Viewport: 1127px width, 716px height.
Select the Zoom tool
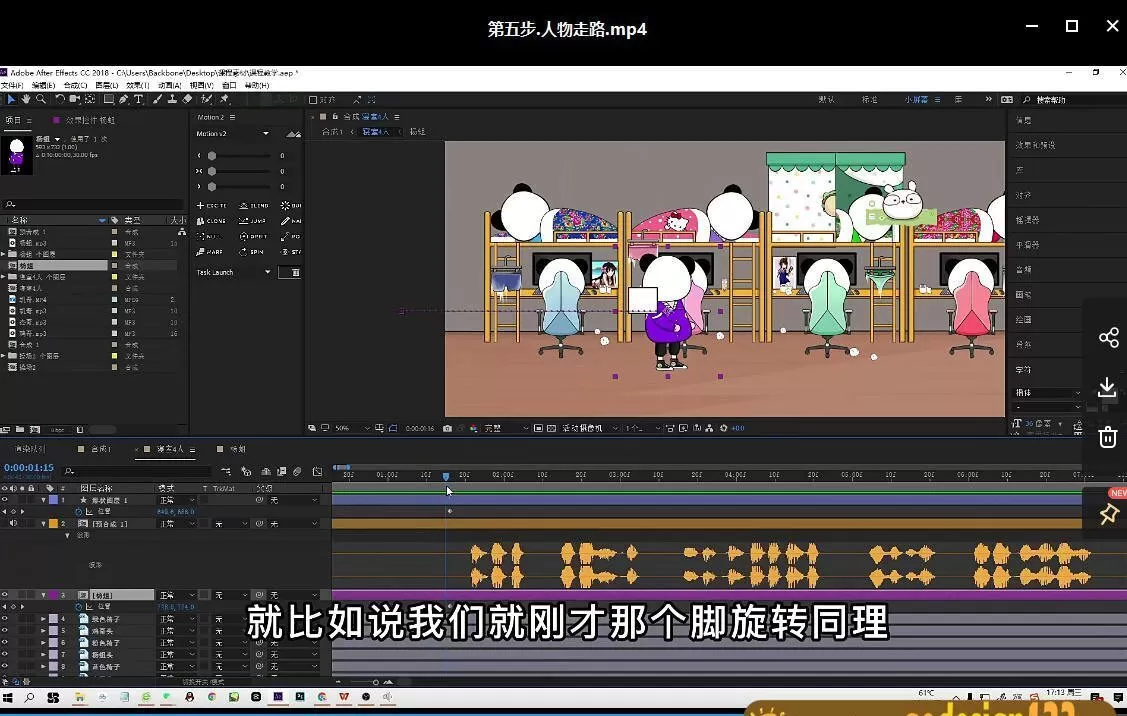[x=40, y=99]
